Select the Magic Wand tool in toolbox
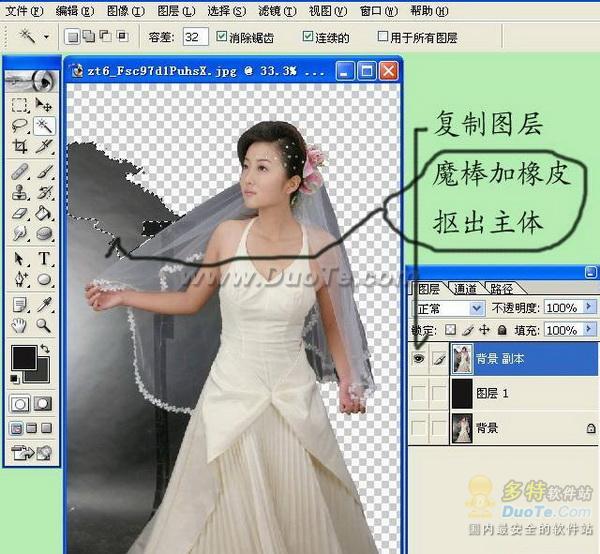Image resolution: width=600 pixels, height=554 pixels. coord(44,126)
